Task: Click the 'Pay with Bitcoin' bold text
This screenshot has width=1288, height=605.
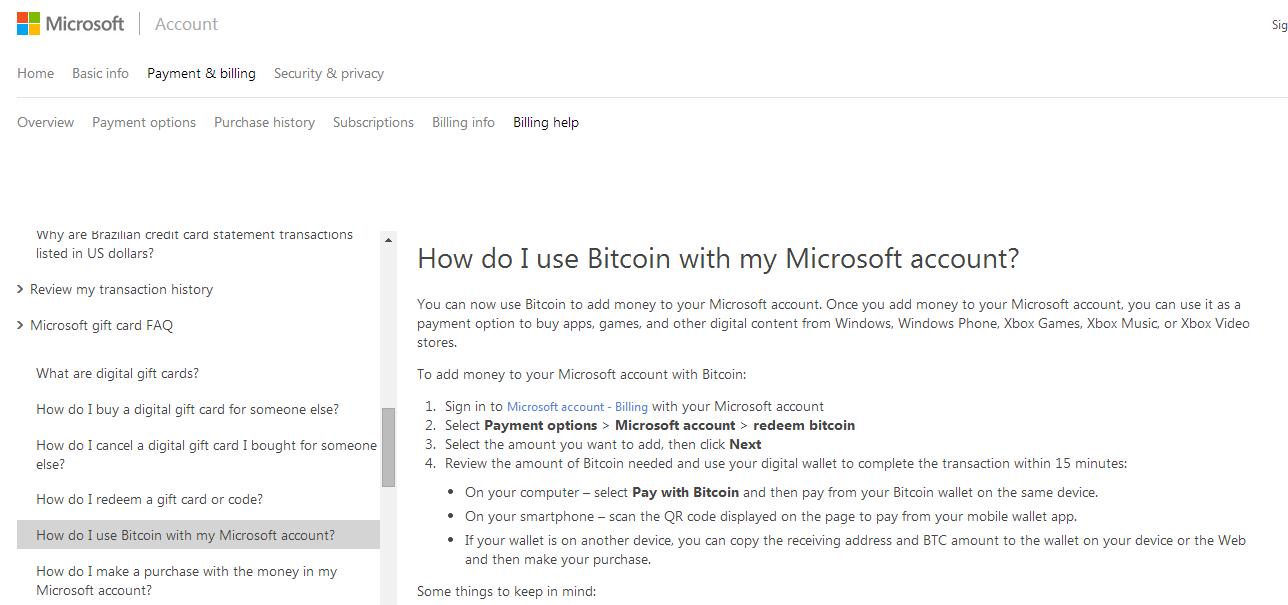Action: (x=685, y=492)
